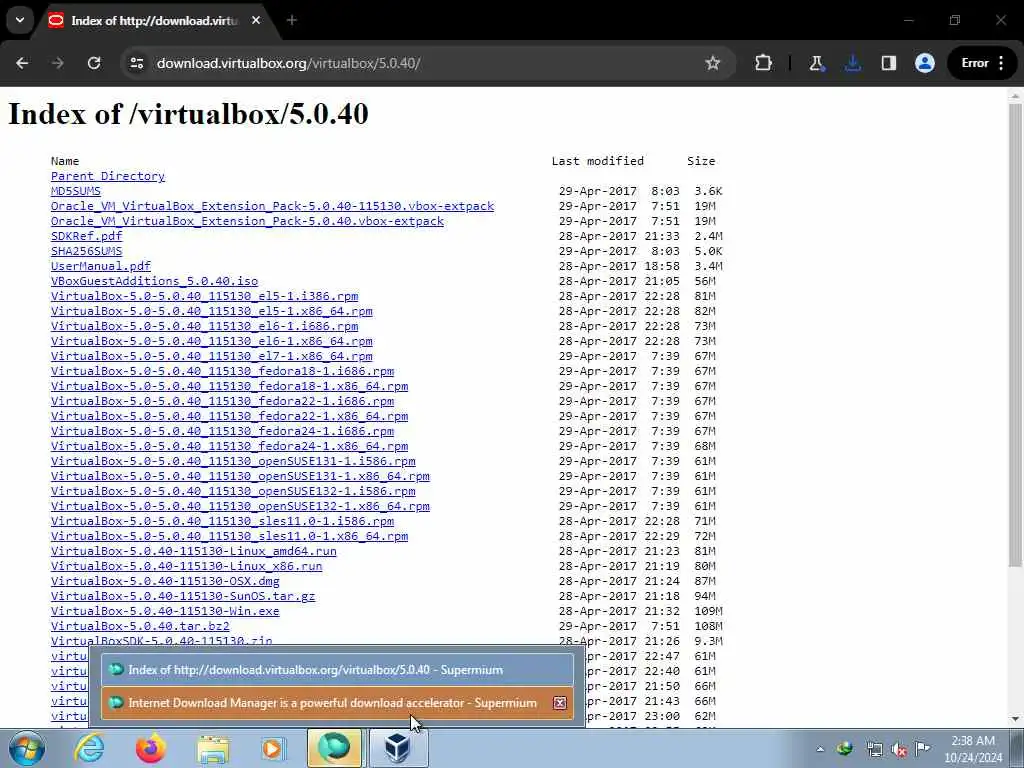Open a new tab
The image size is (1024, 768).
(291, 20)
